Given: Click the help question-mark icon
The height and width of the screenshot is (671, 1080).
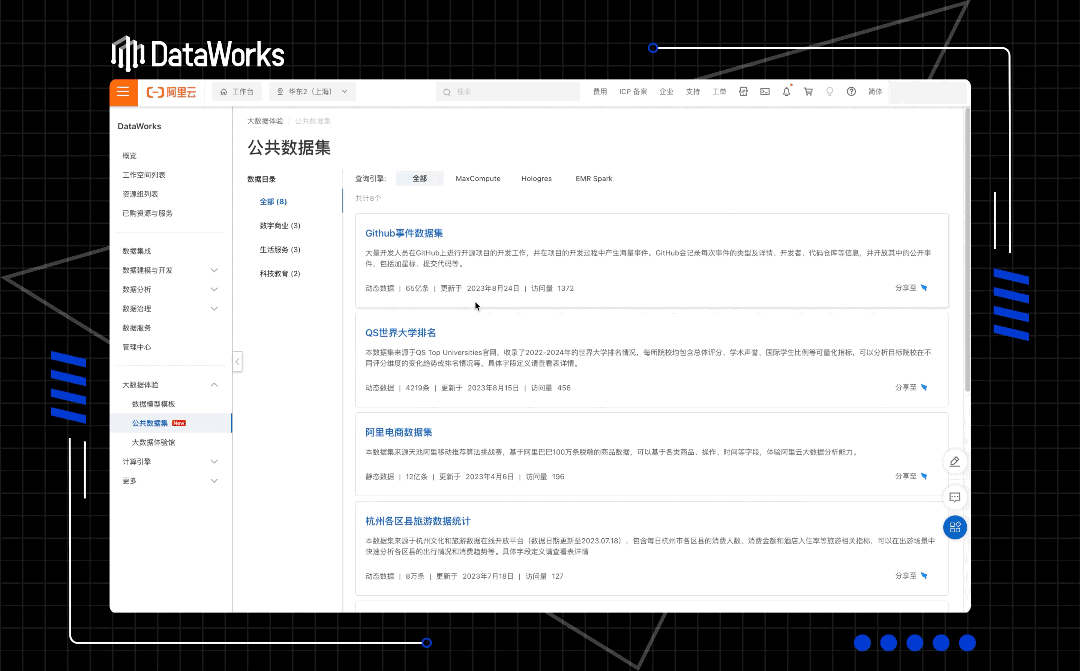Looking at the screenshot, I should (x=851, y=91).
